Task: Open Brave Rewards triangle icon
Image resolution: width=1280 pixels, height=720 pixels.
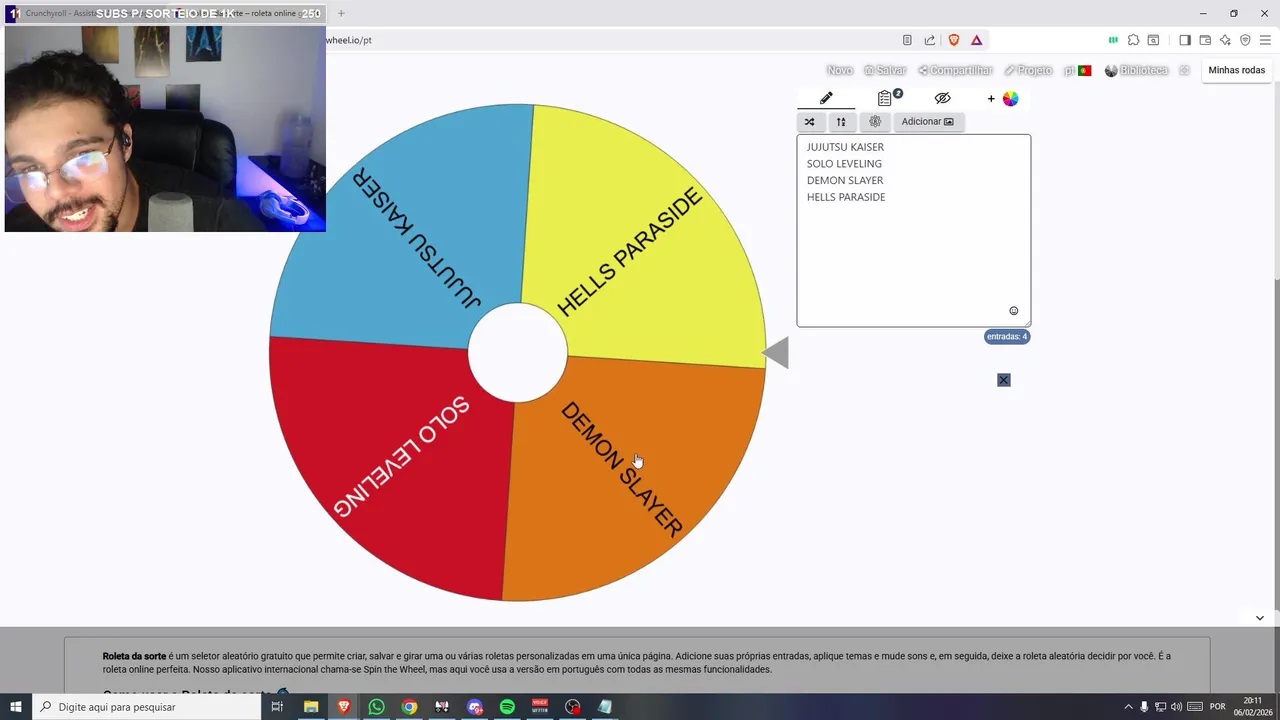Action: coord(976,40)
